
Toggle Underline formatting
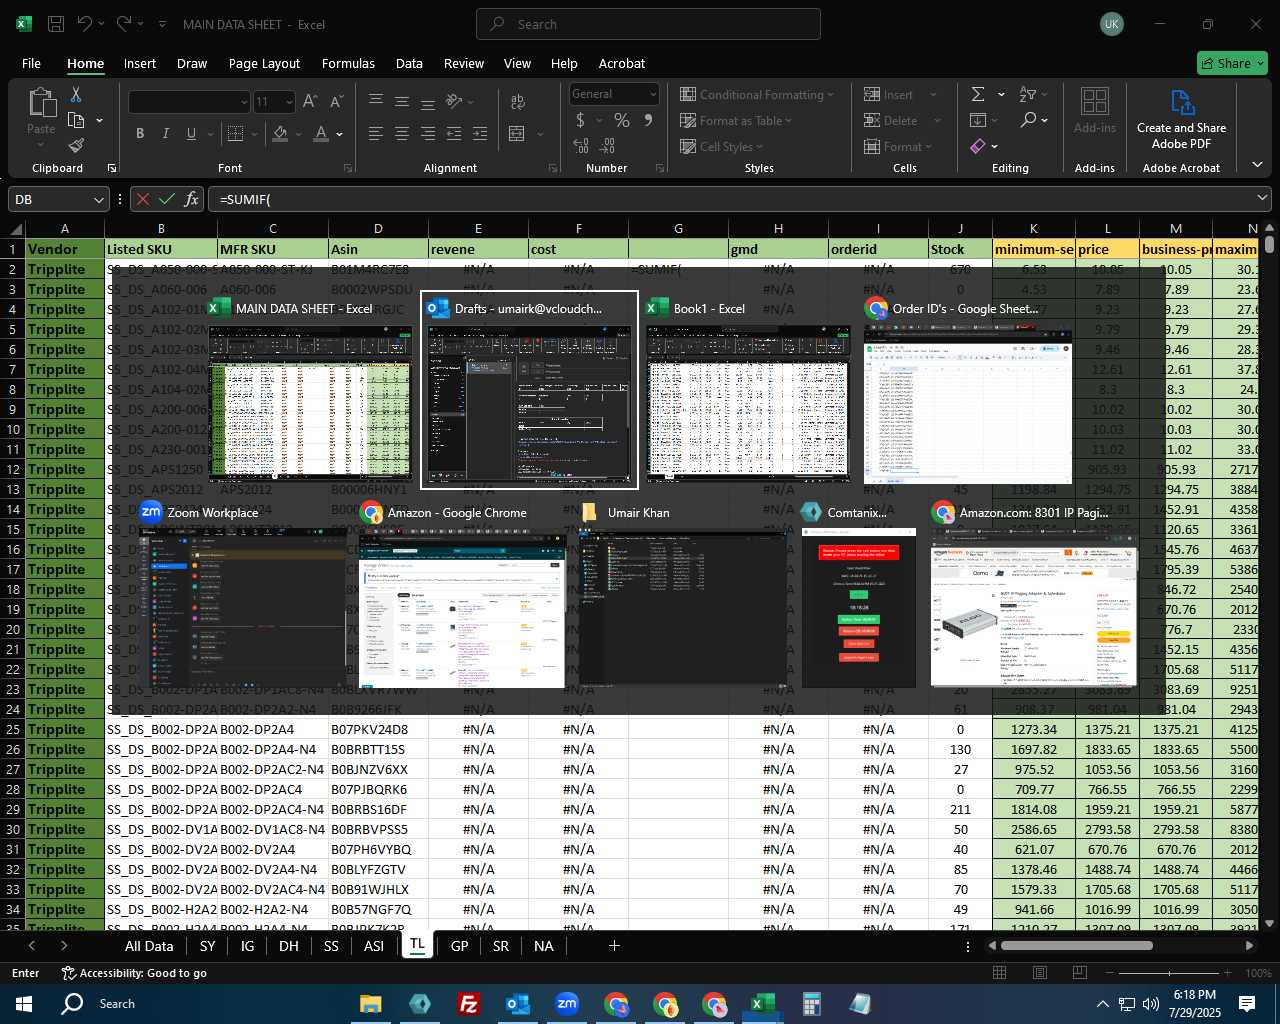(190, 133)
